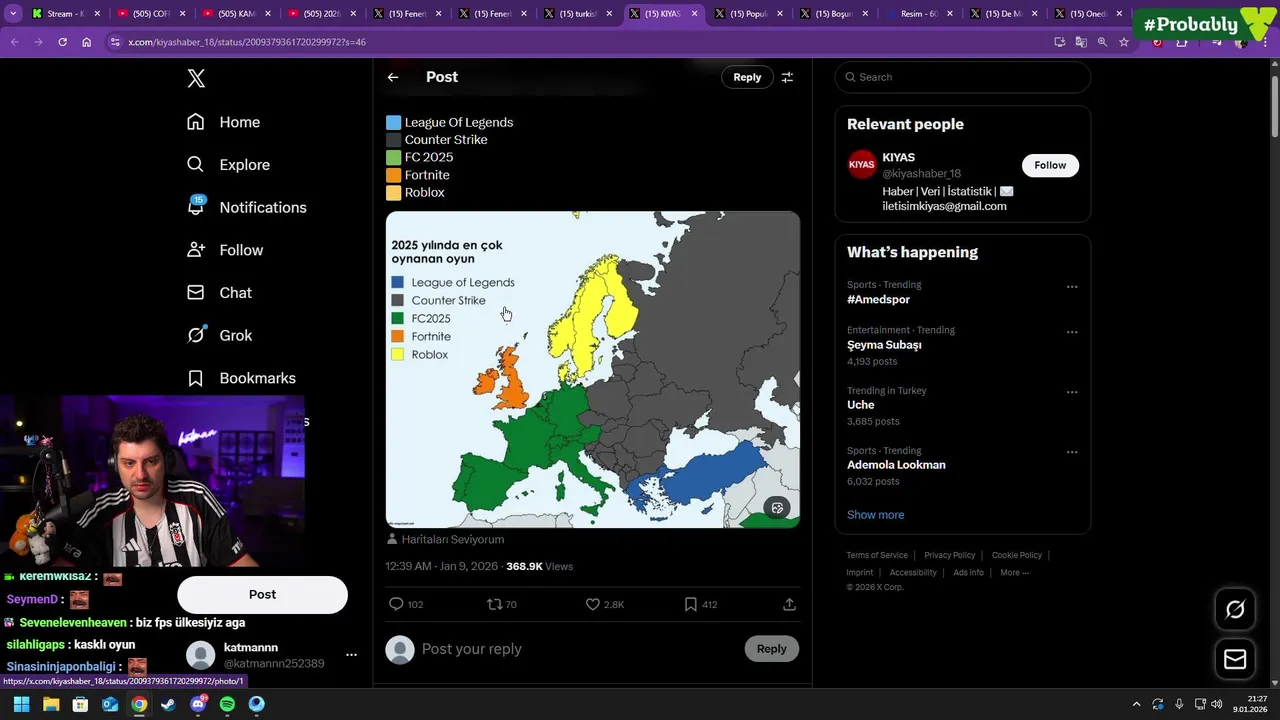Open the Follow section in the sidebar
This screenshot has width=1280, height=720.
[x=225, y=250]
